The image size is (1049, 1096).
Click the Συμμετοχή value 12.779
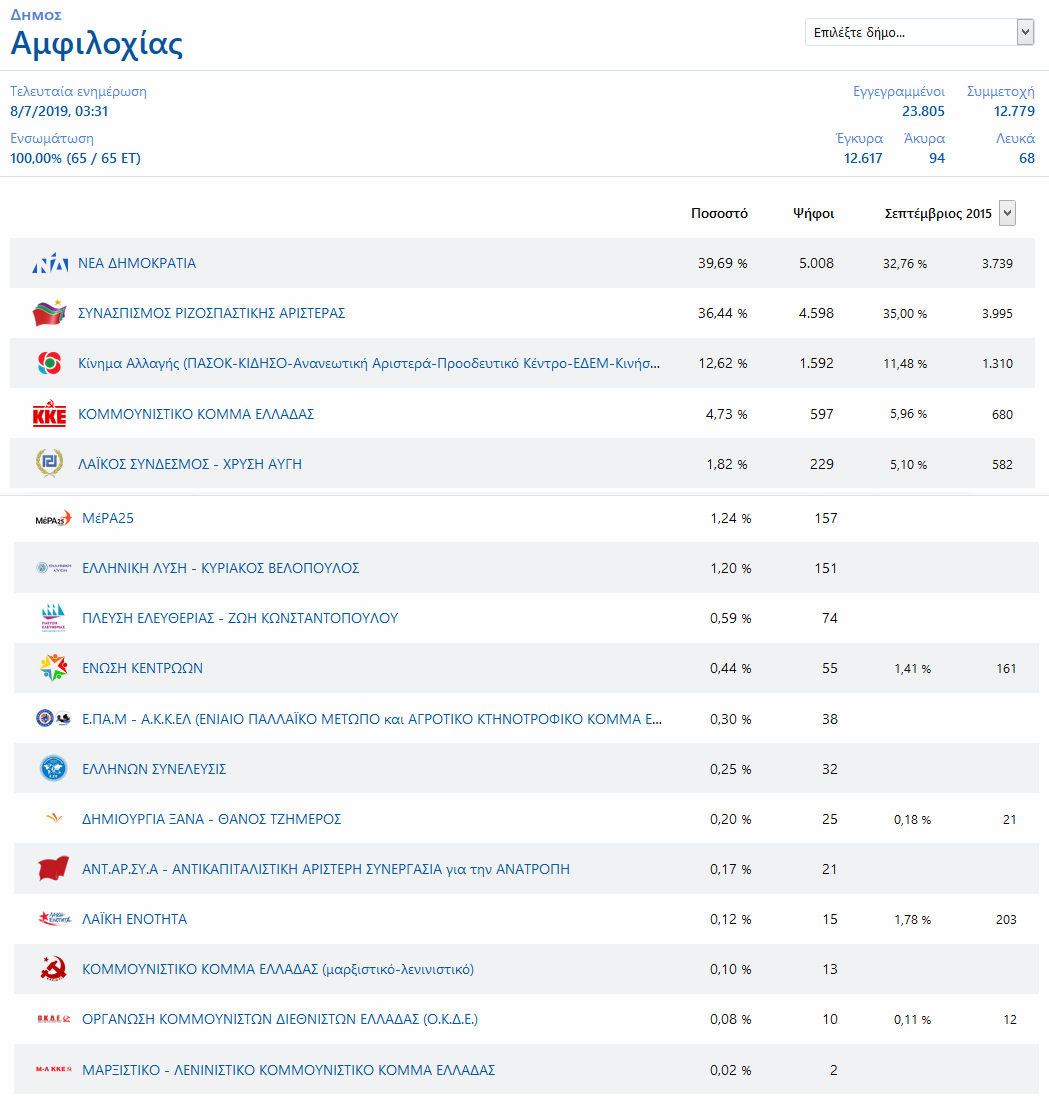pyautogui.click(x=1014, y=111)
